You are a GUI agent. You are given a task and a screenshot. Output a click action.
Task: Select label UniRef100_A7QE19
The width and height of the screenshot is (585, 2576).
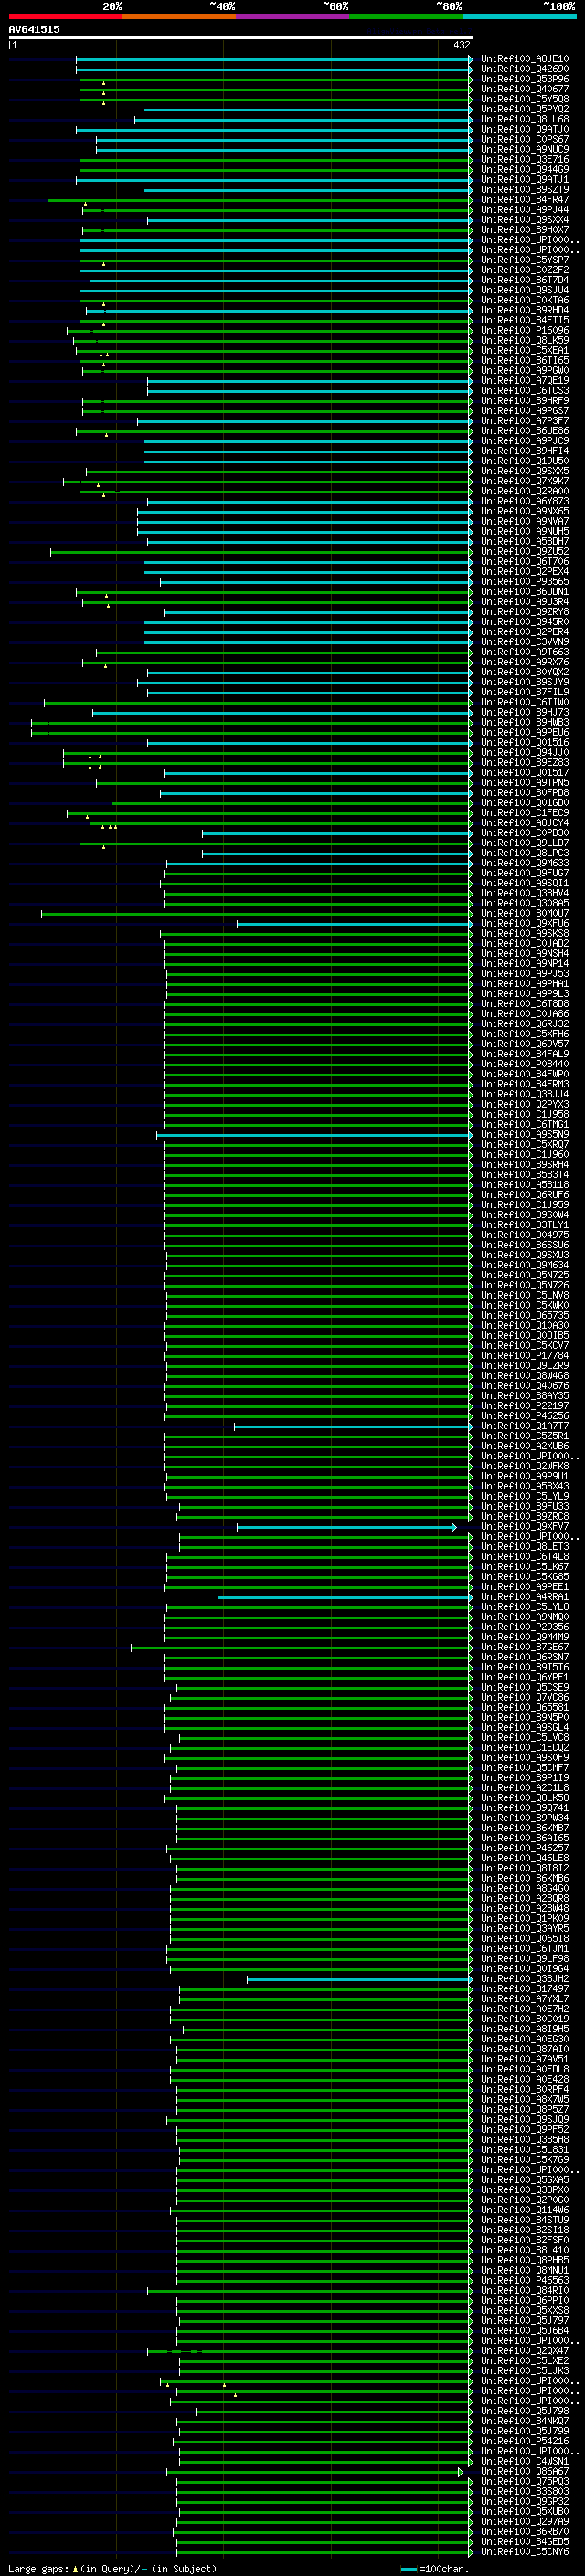pyautogui.click(x=525, y=380)
